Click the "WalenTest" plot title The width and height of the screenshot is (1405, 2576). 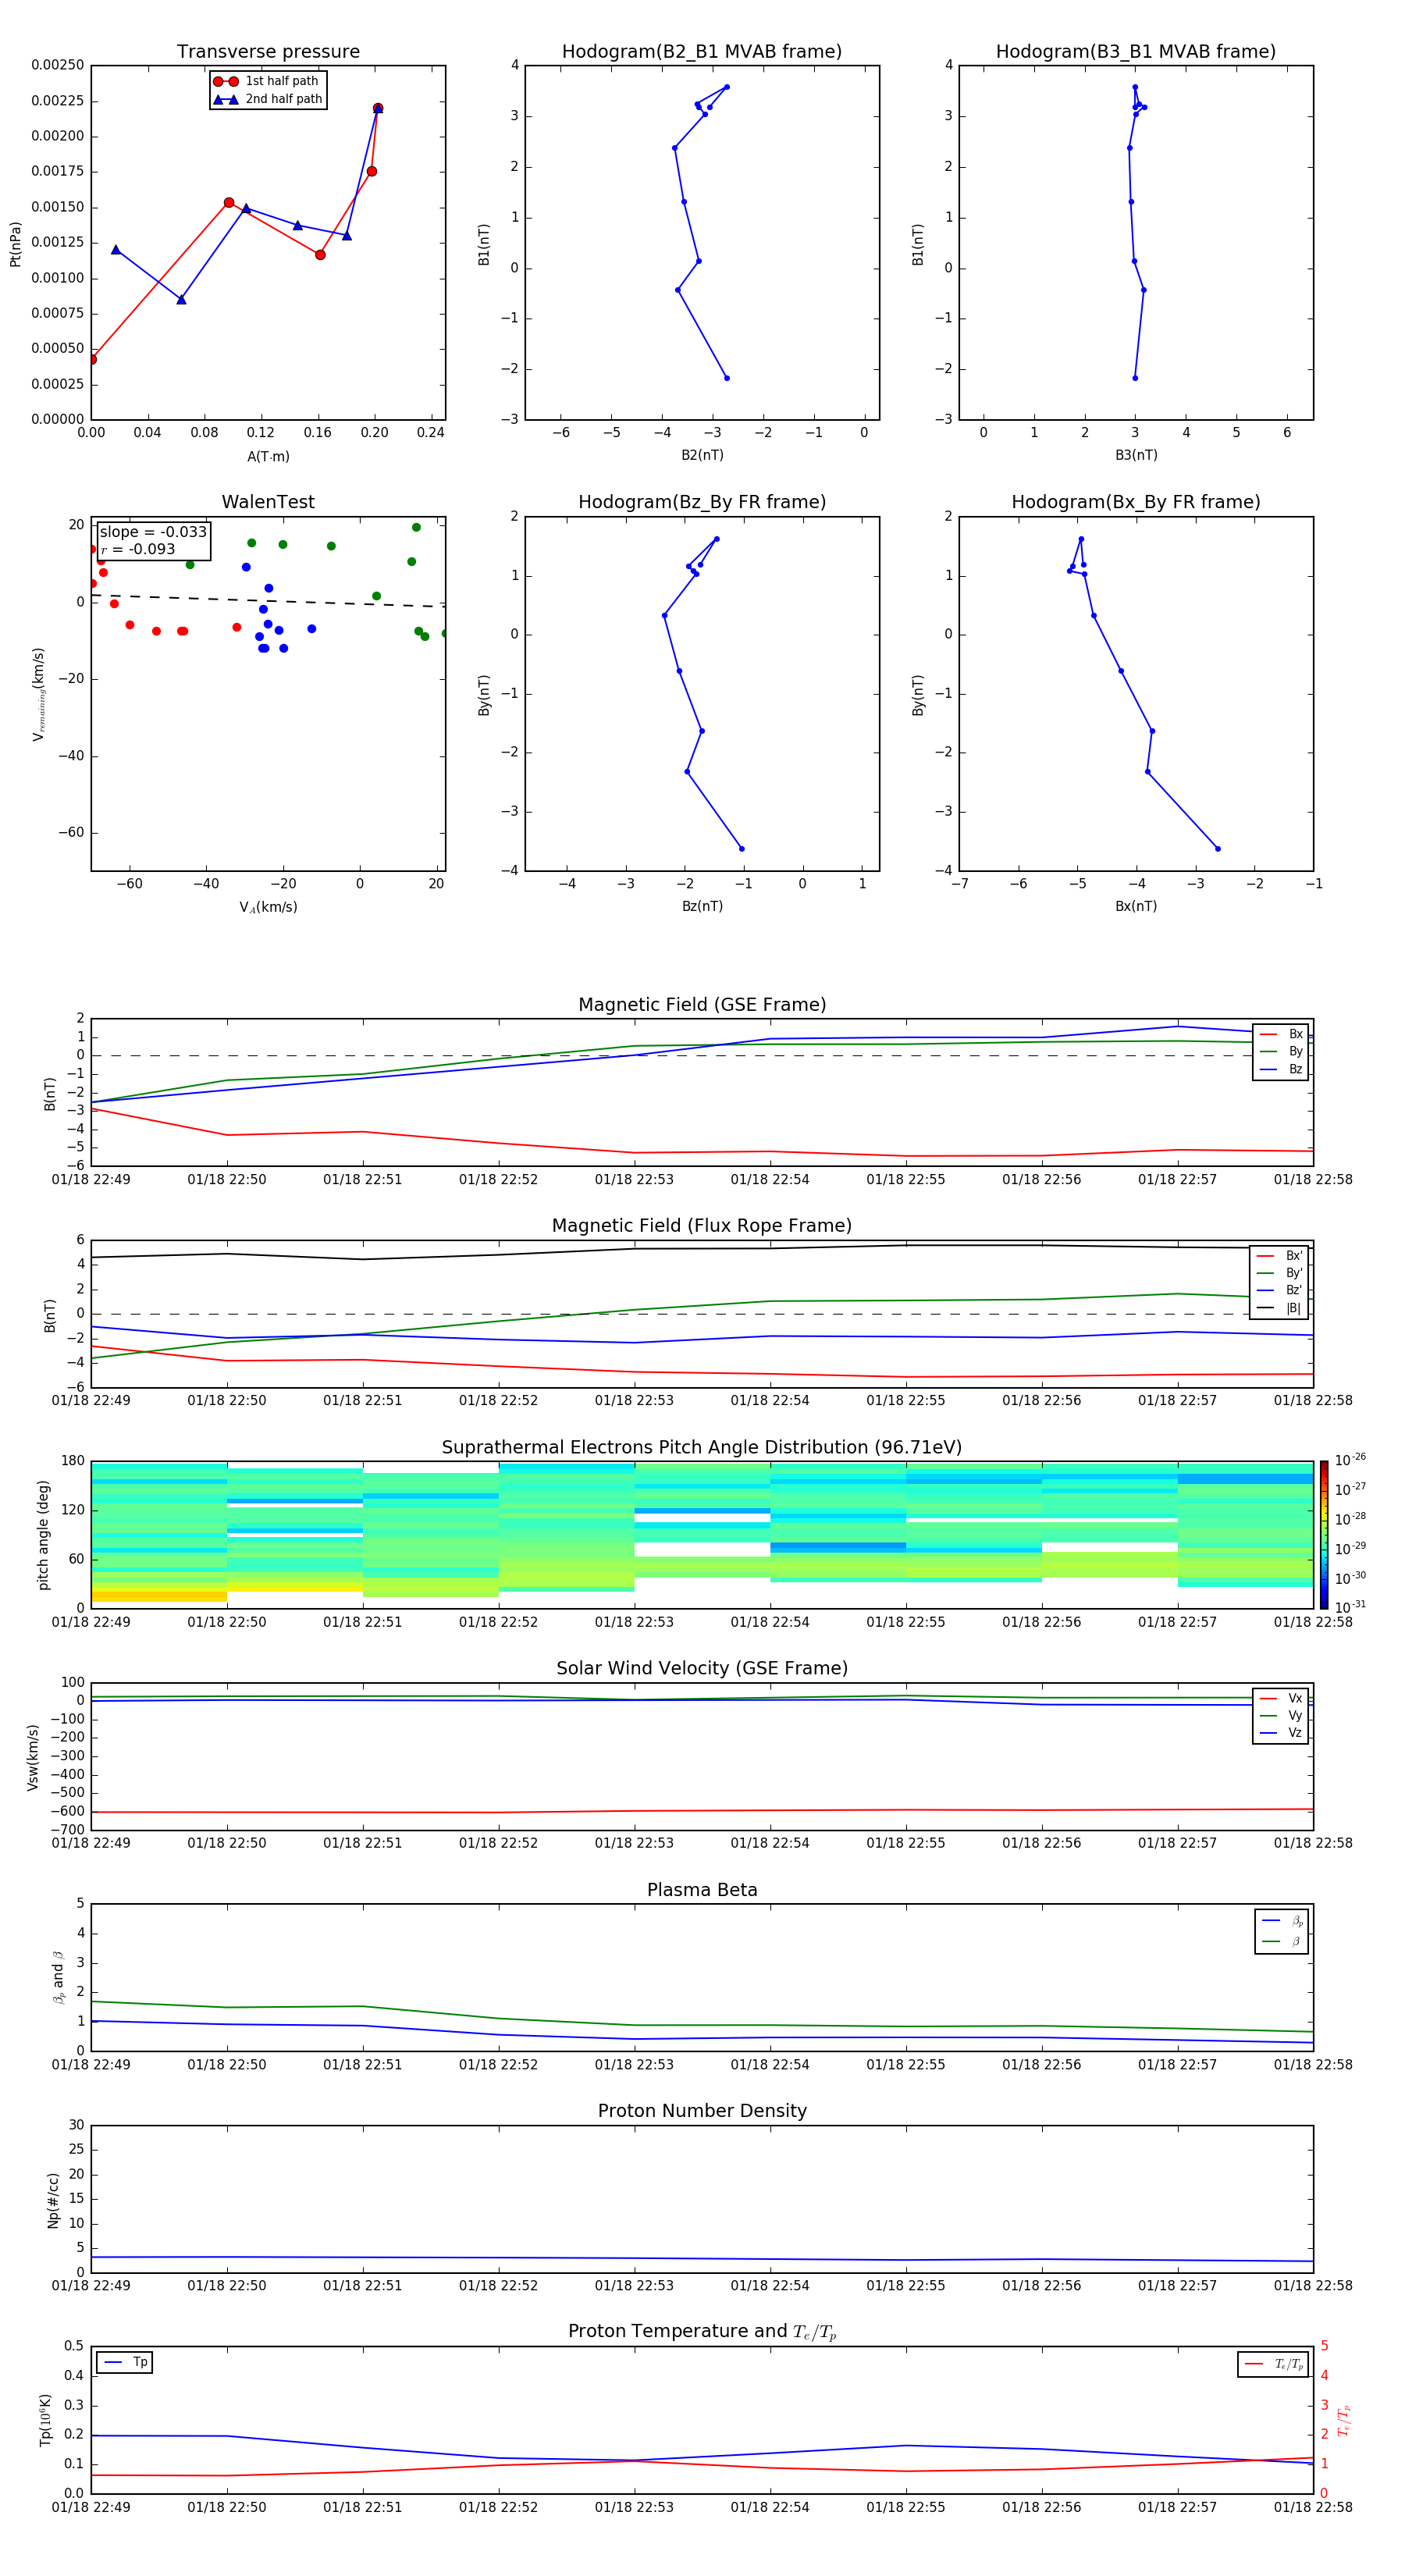(x=268, y=502)
